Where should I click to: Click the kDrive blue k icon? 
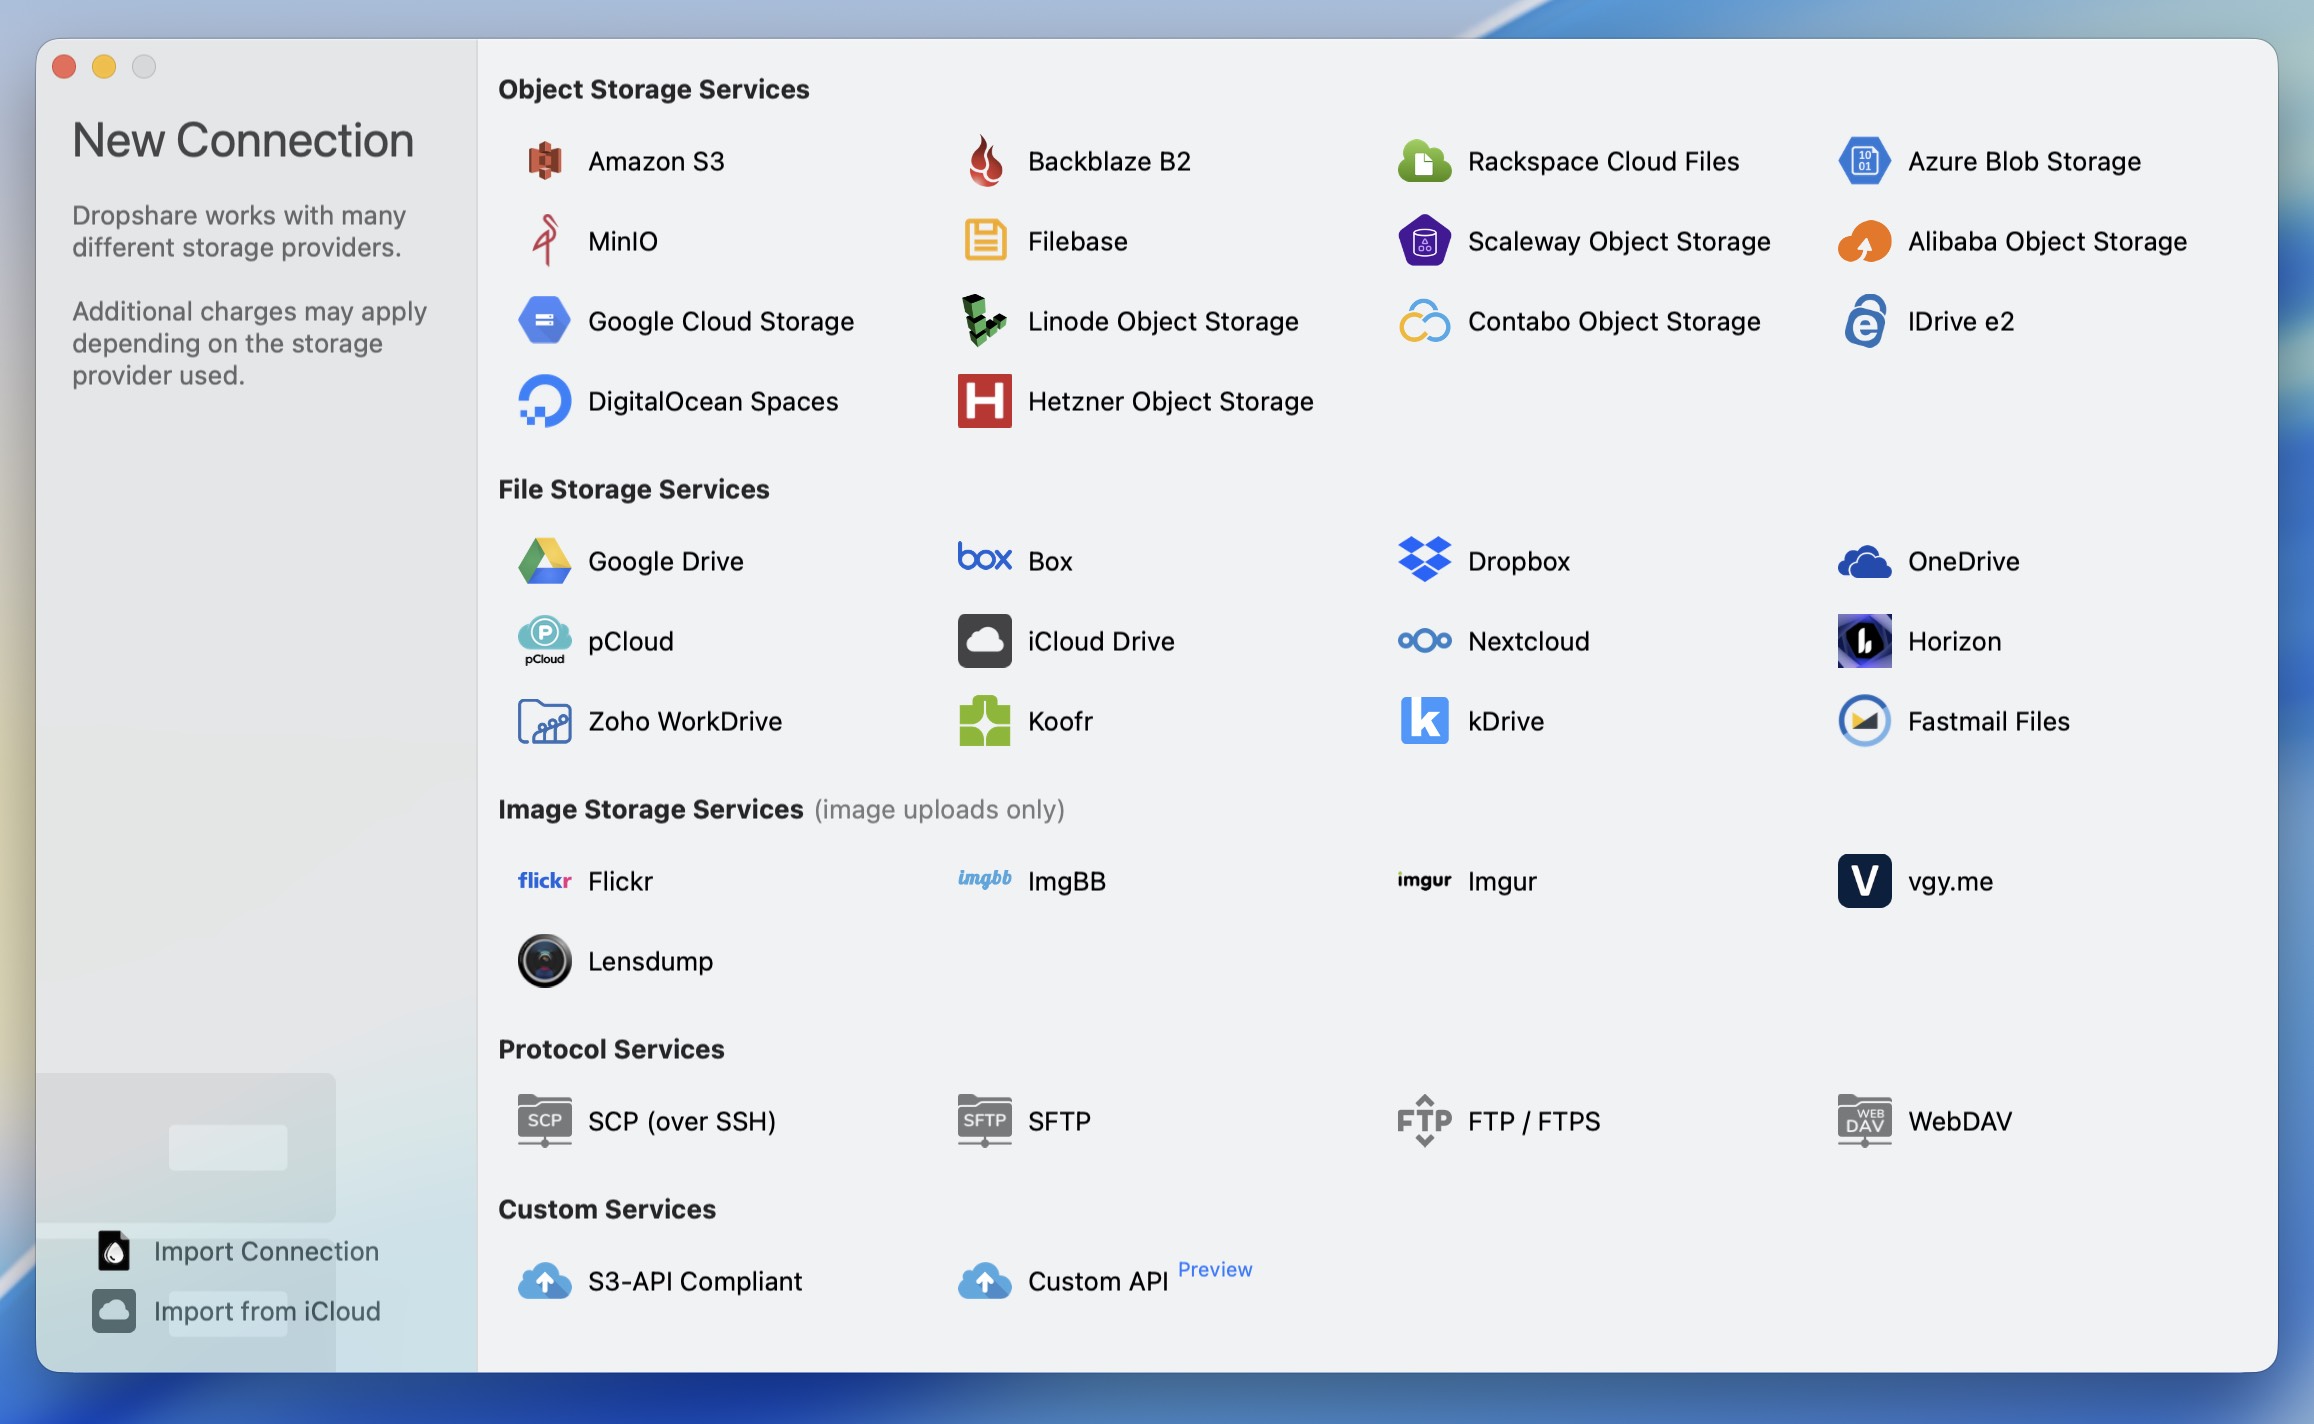click(1424, 721)
